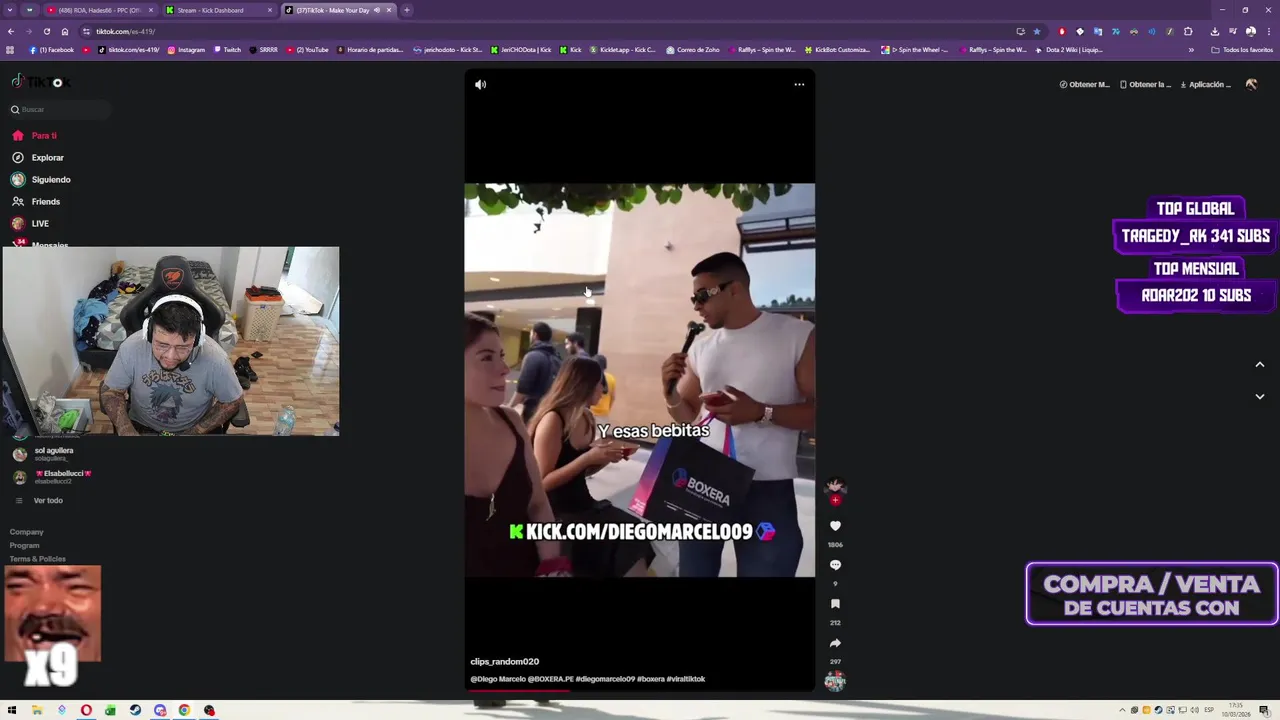Open the video three-dot options menu
Screen dimensions: 1280x720
click(799, 85)
